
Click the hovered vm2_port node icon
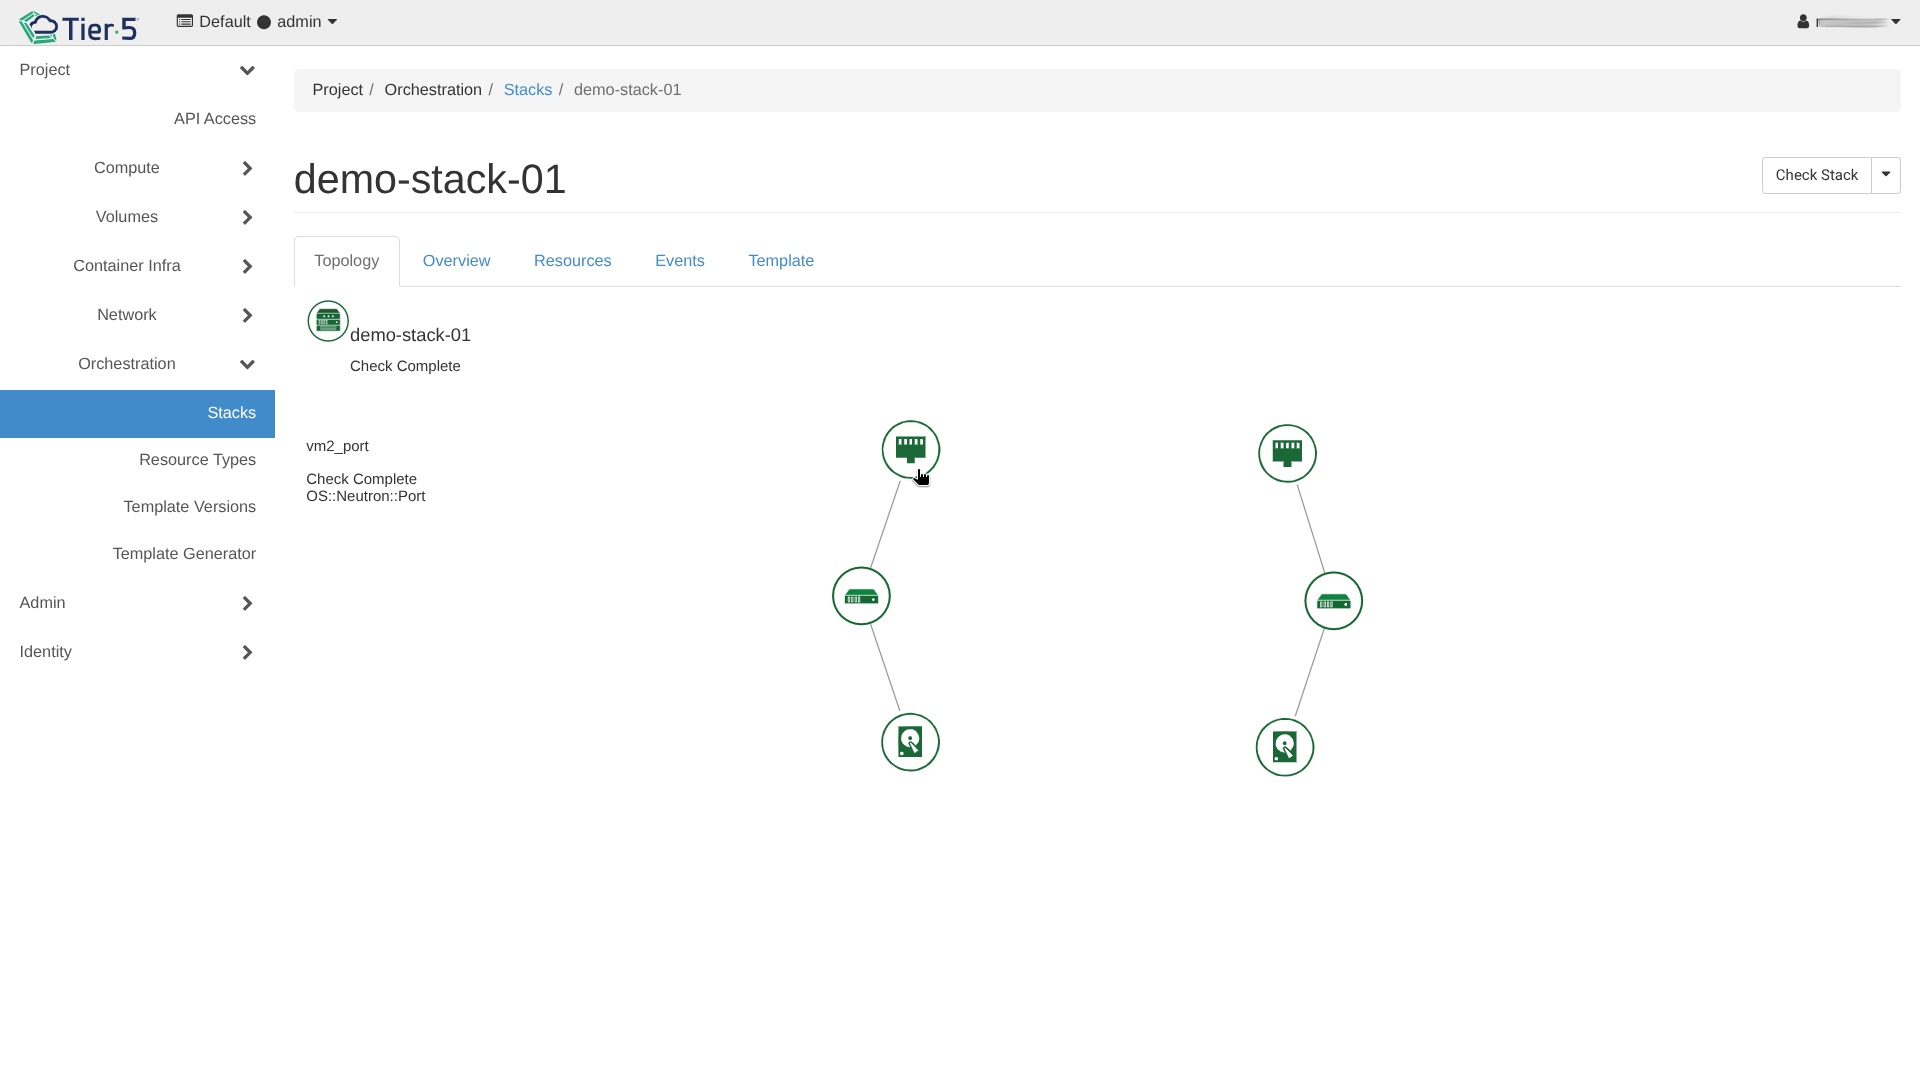coord(910,449)
